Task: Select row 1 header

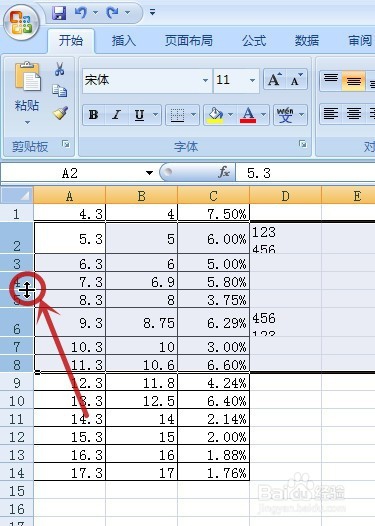Action: (x=17, y=213)
